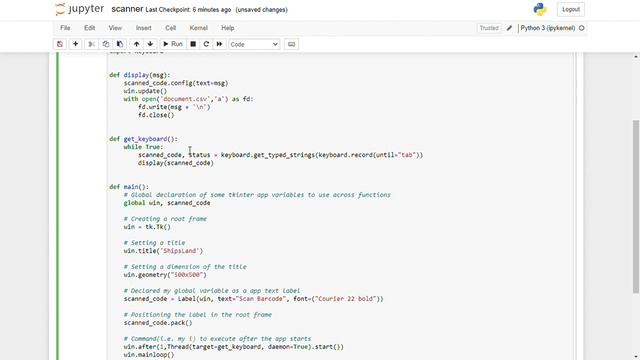Image resolution: width=640 pixels, height=360 pixels.
Task: Move selected cell up arrow
Action: [136, 44]
